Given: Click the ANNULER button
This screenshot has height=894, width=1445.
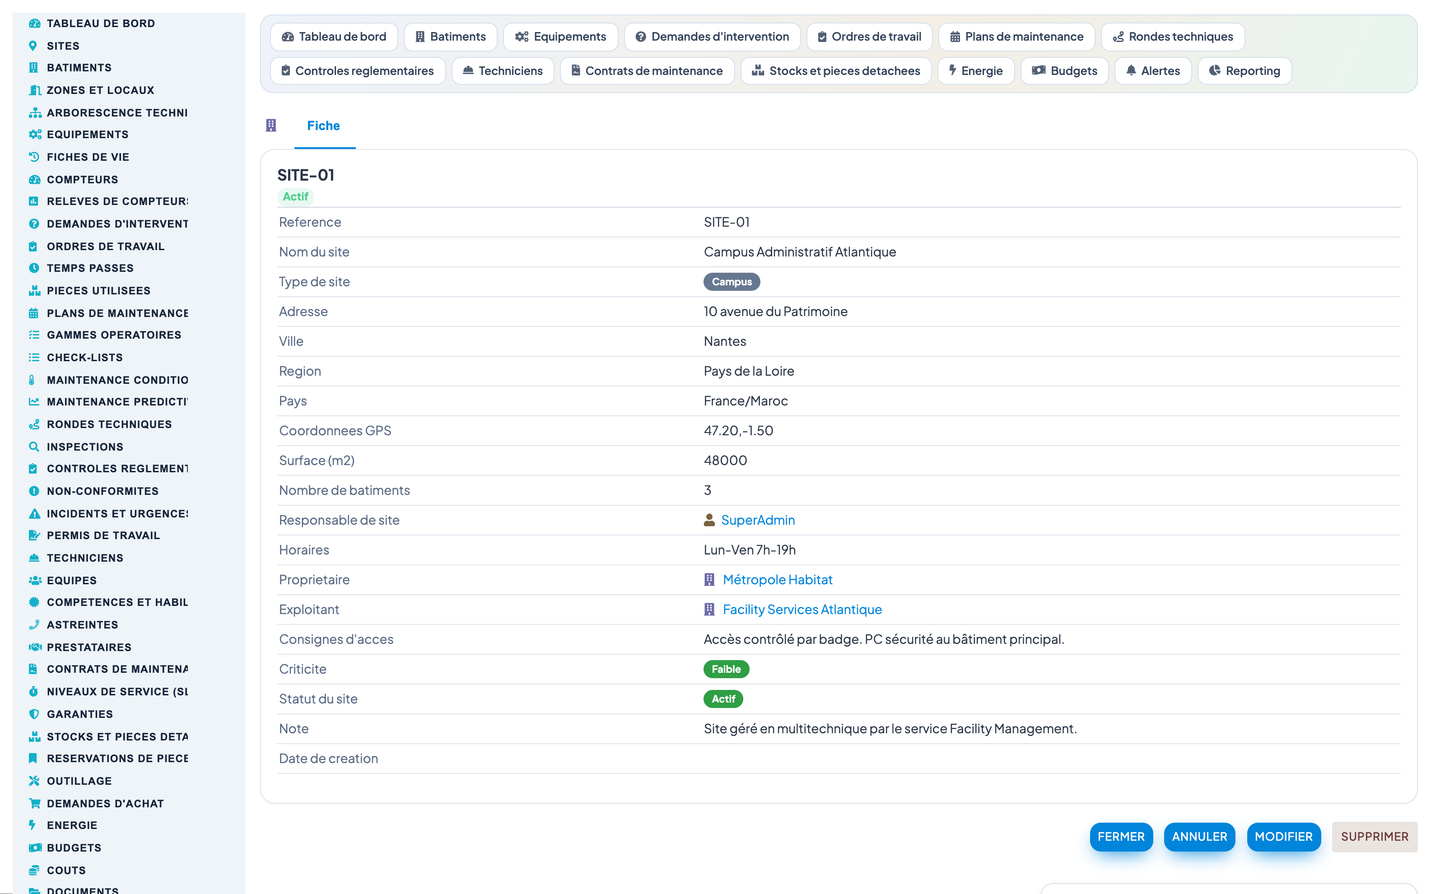Looking at the screenshot, I should pyautogui.click(x=1200, y=837).
